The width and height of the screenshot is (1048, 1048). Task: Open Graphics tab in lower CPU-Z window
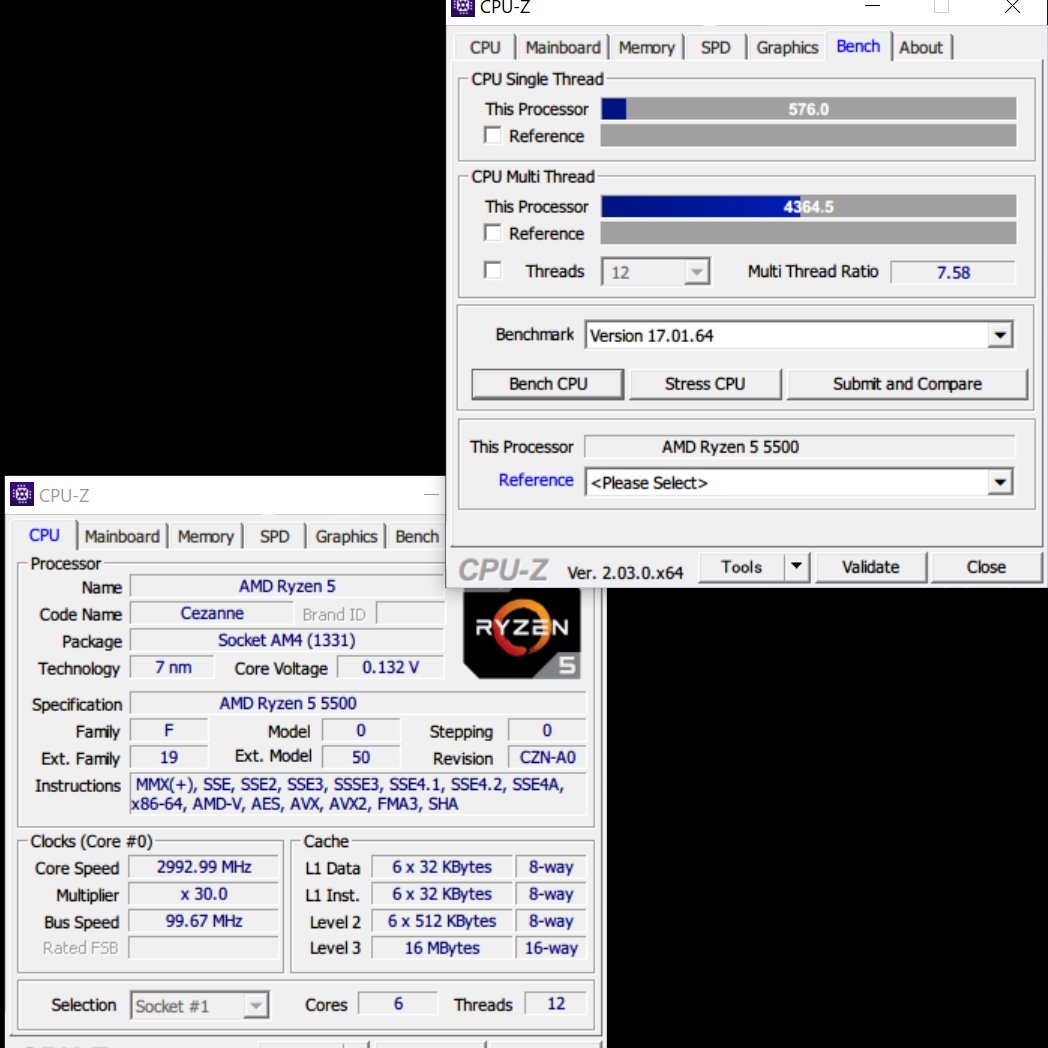click(346, 537)
